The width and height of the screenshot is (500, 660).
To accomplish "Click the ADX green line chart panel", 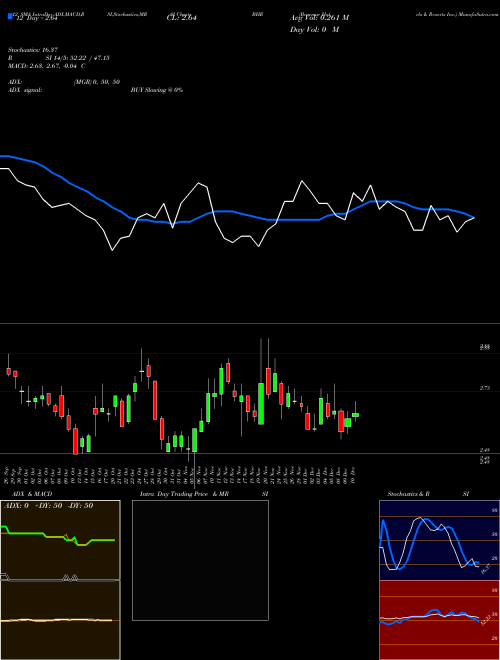I will (60, 540).
